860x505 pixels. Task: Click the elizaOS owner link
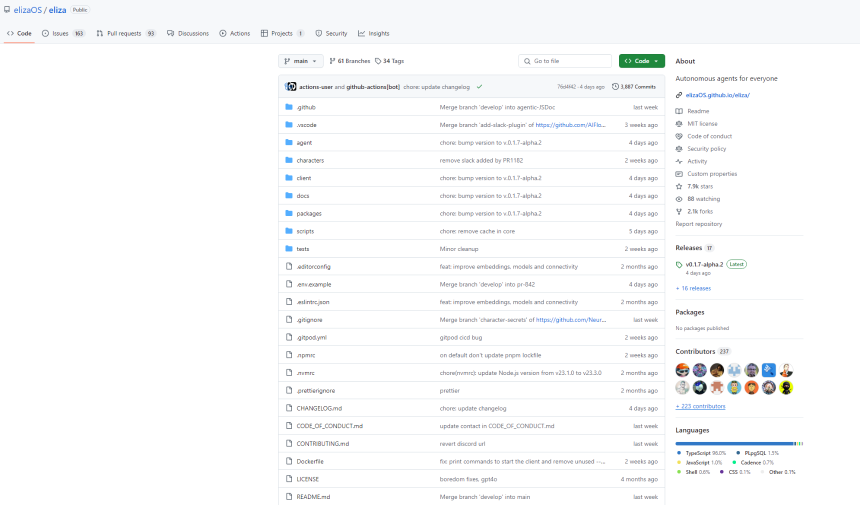pos(28,10)
